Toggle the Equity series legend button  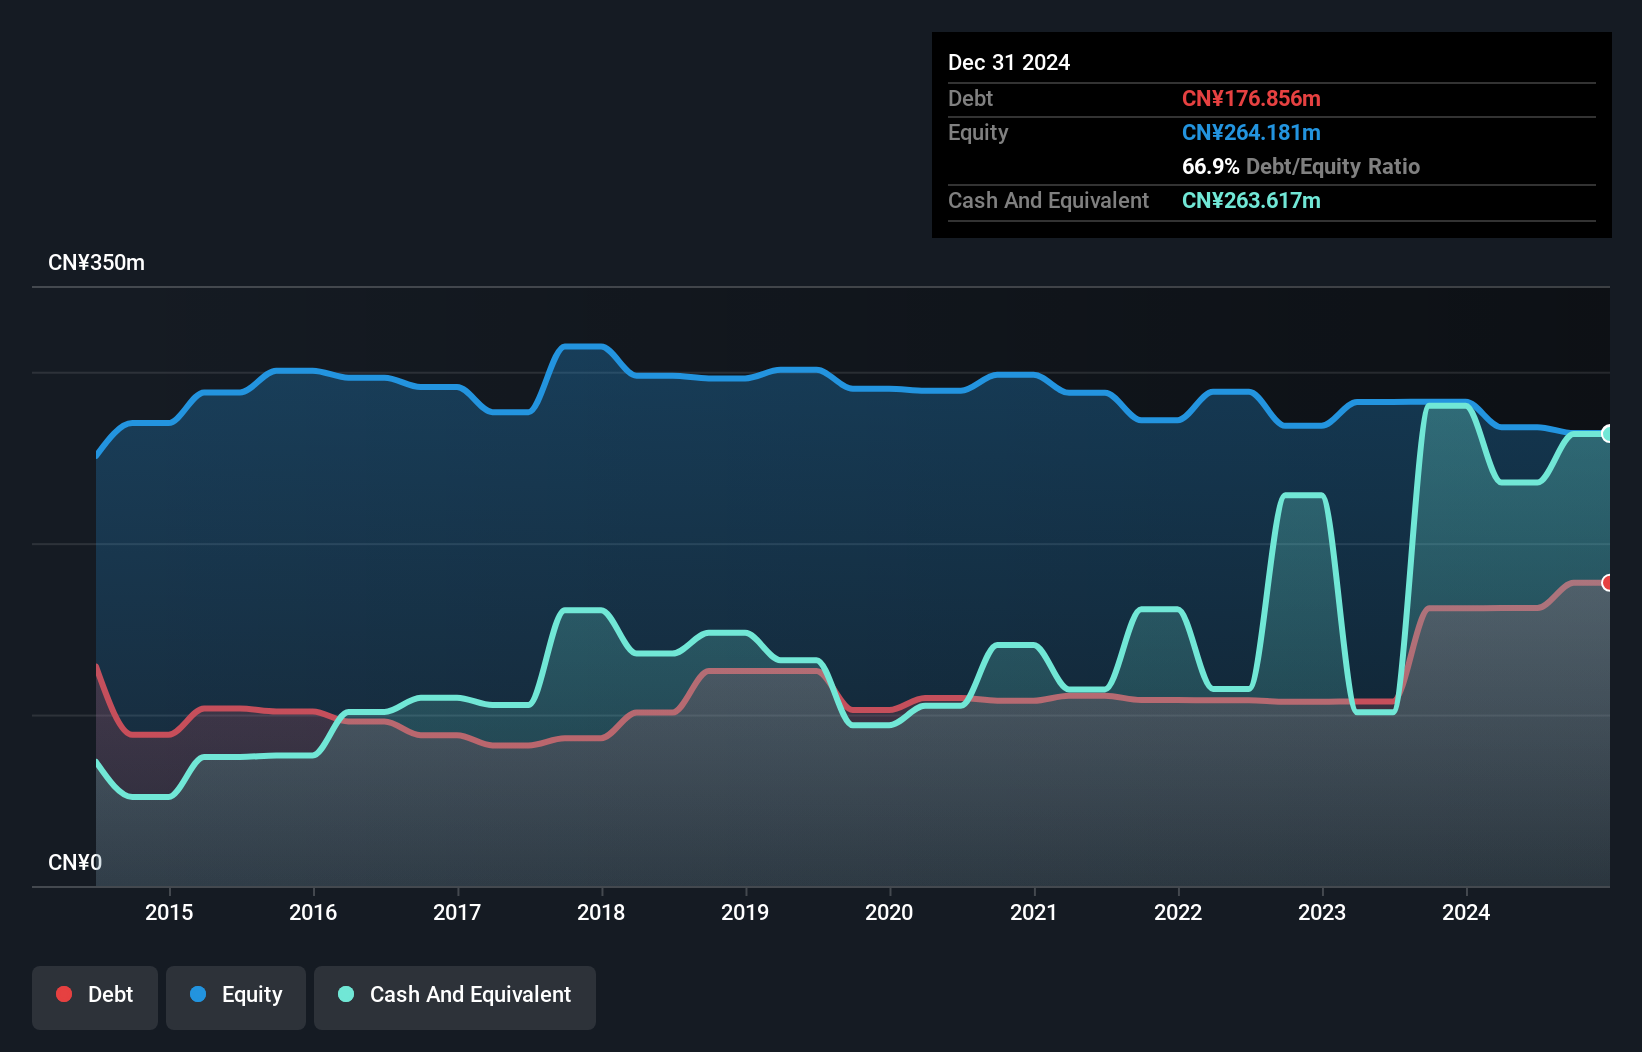(x=236, y=997)
